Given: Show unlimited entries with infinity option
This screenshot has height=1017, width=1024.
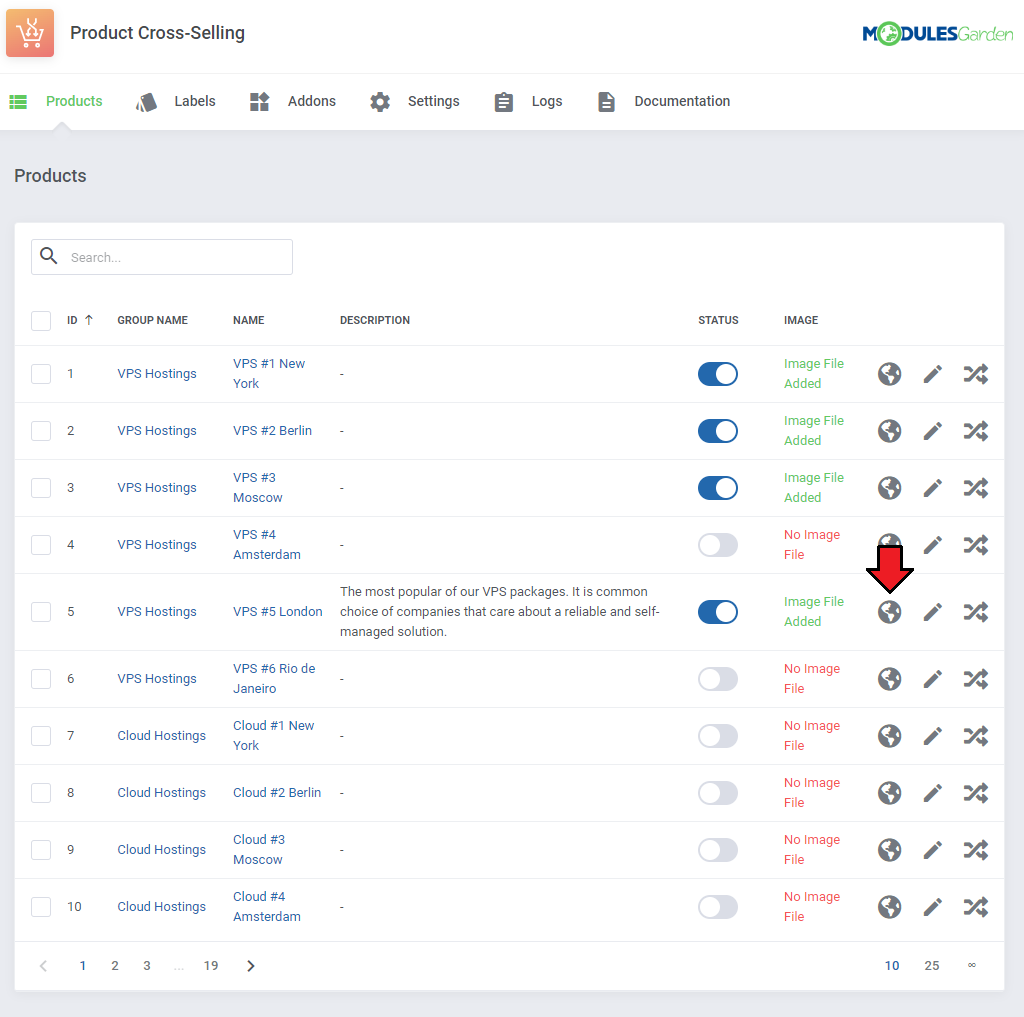Looking at the screenshot, I should pos(972,965).
